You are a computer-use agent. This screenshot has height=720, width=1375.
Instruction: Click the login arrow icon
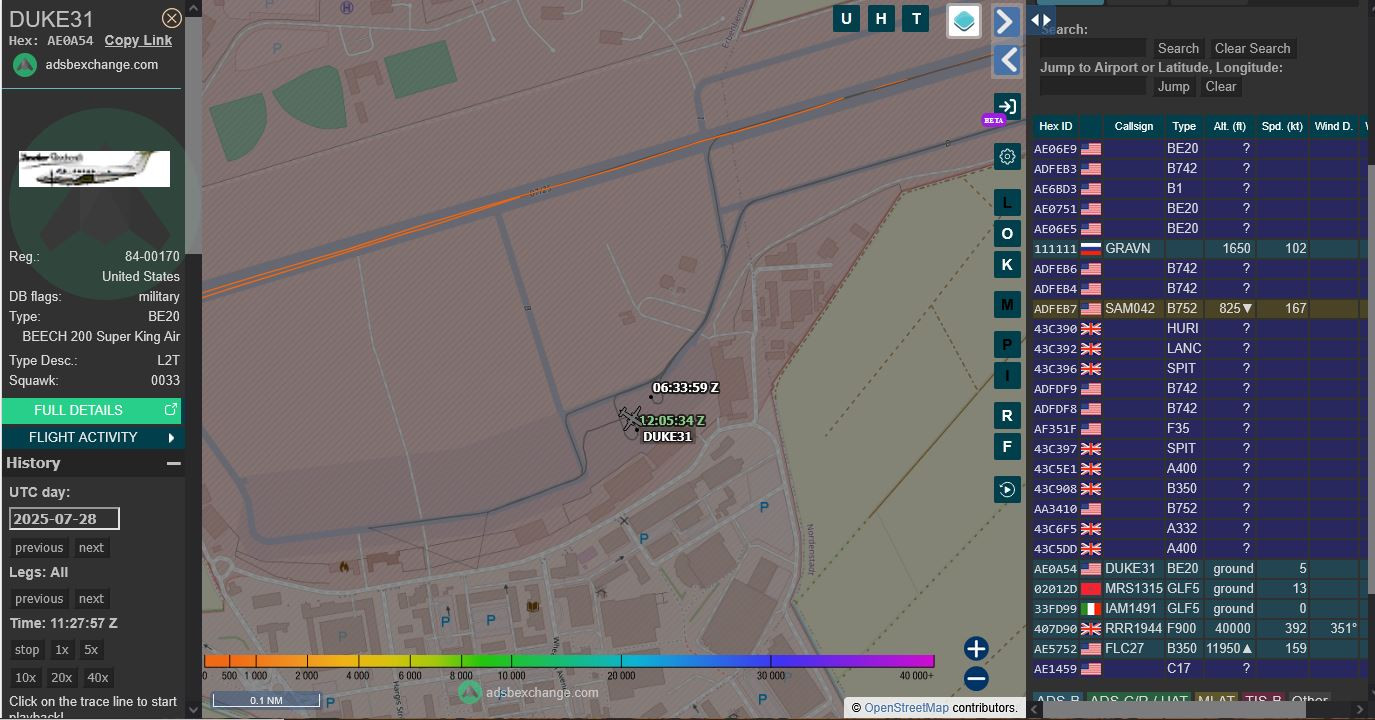pos(1007,107)
